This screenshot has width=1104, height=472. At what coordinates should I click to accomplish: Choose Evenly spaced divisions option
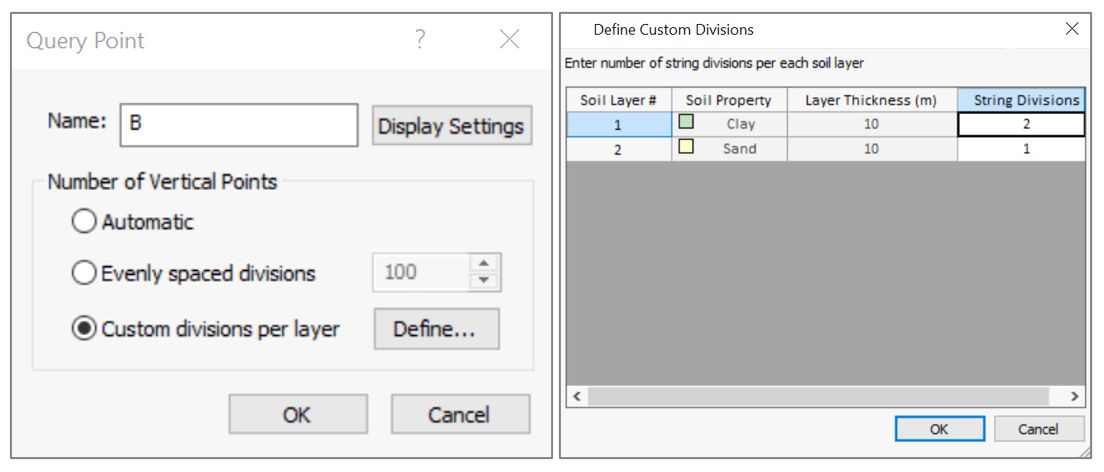pos(84,273)
